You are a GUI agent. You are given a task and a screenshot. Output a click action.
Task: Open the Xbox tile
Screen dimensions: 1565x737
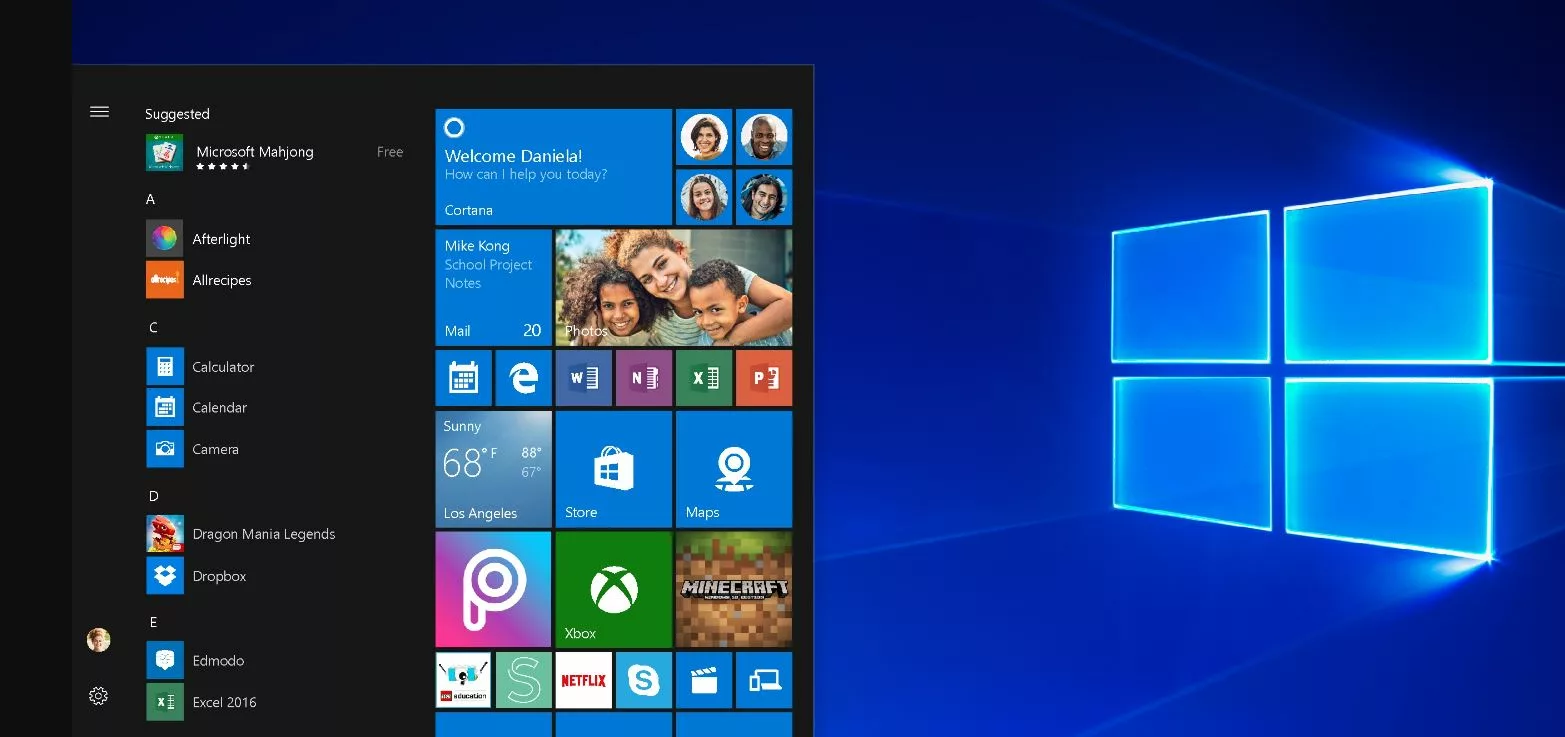pos(614,589)
